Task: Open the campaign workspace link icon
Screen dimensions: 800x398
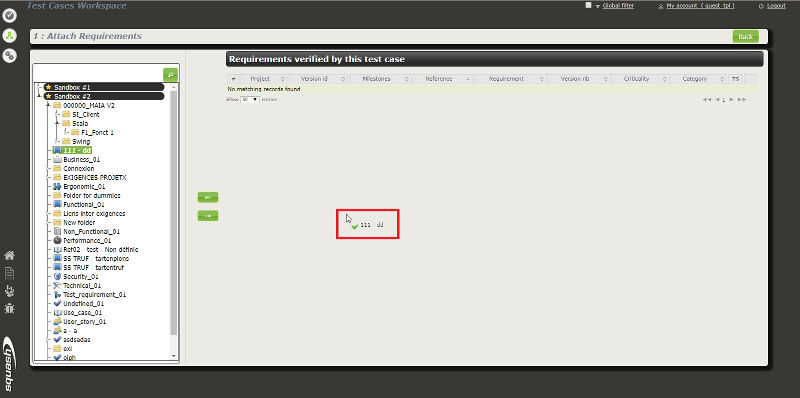Action: click(10, 56)
